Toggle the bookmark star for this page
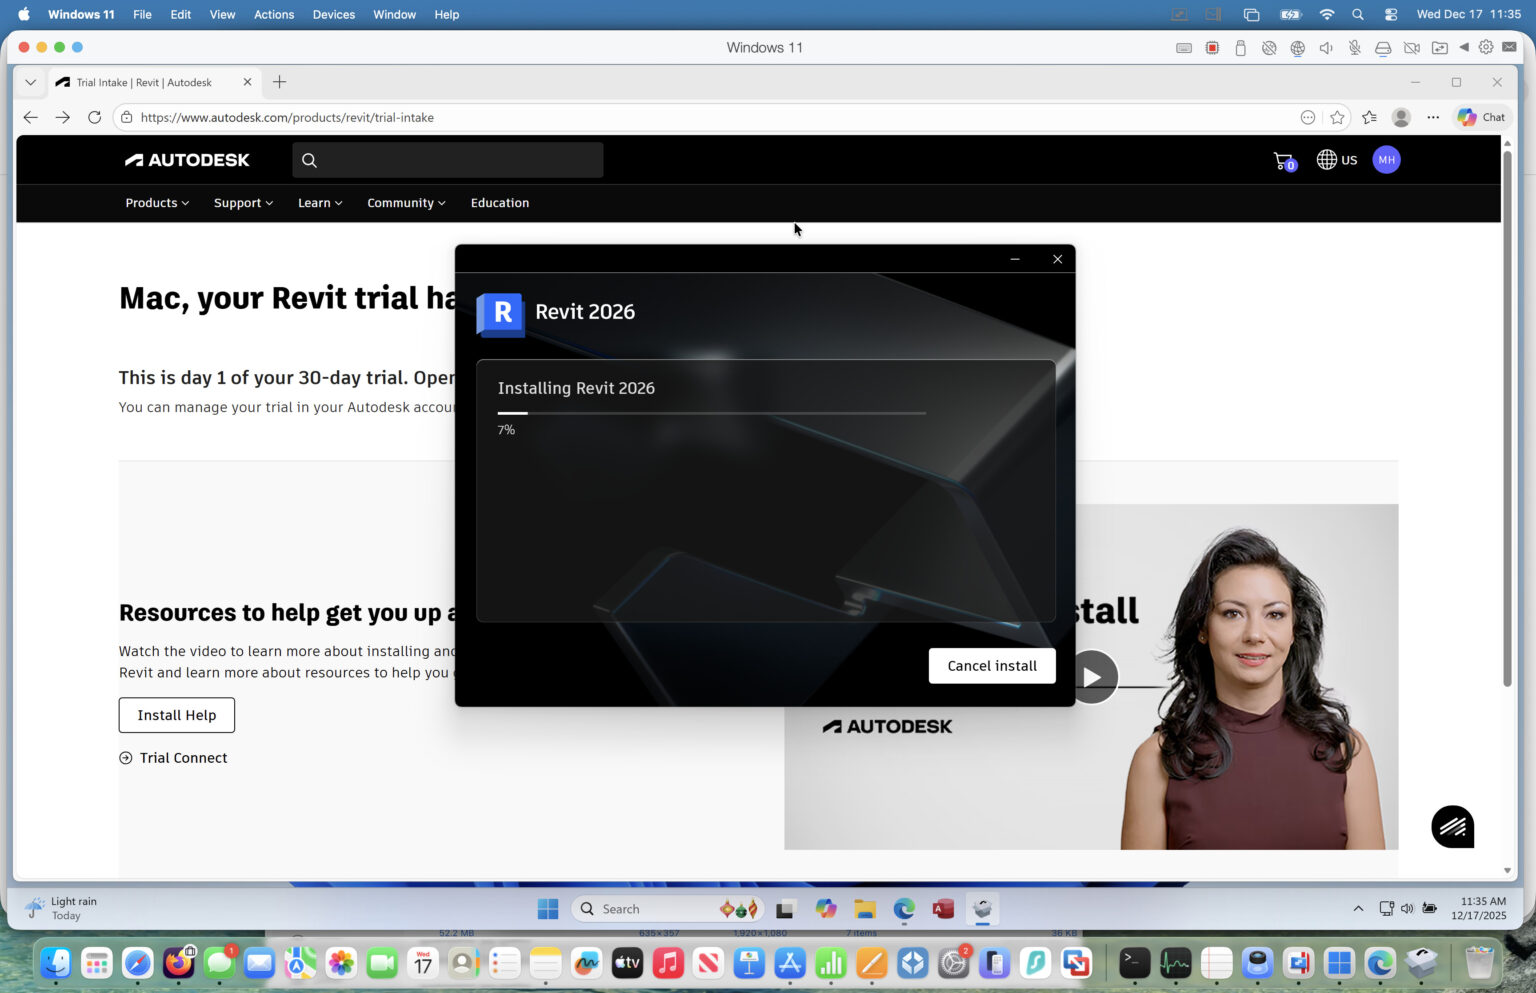This screenshot has width=1536, height=993. (1338, 117)
